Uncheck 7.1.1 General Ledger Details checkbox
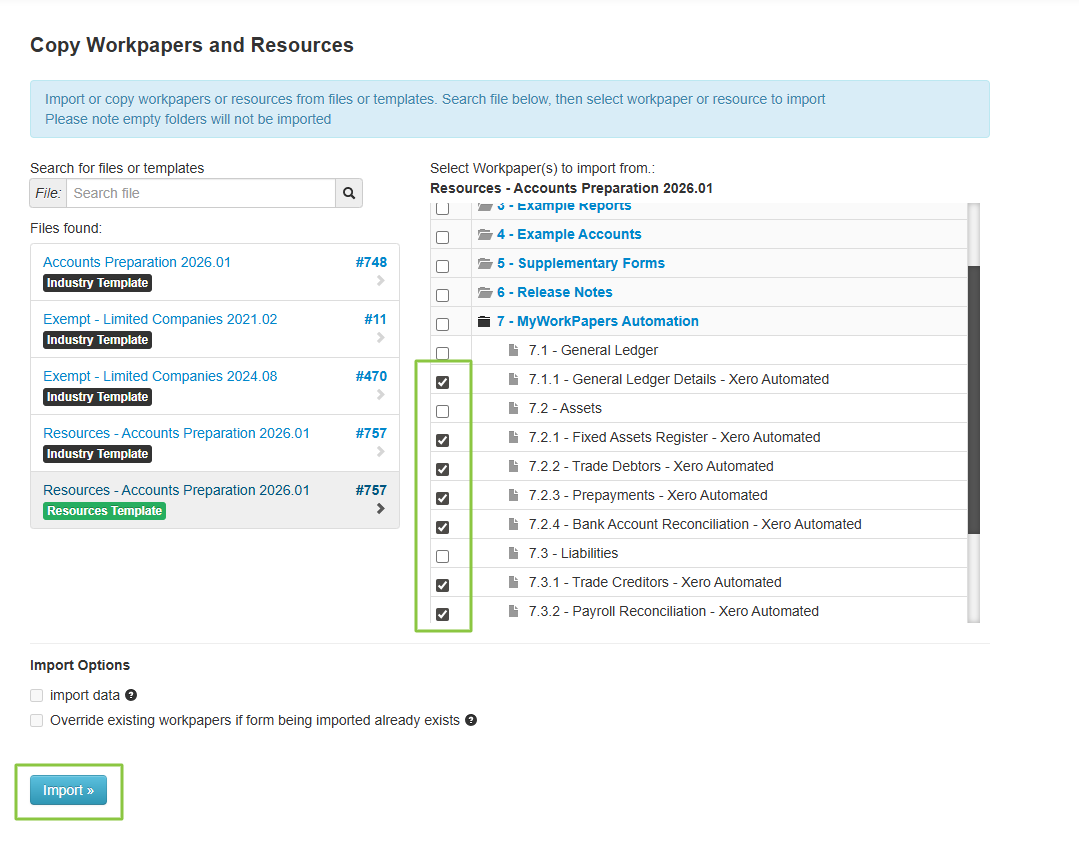Screen dimensions: 1079x867 coord(442,382)
